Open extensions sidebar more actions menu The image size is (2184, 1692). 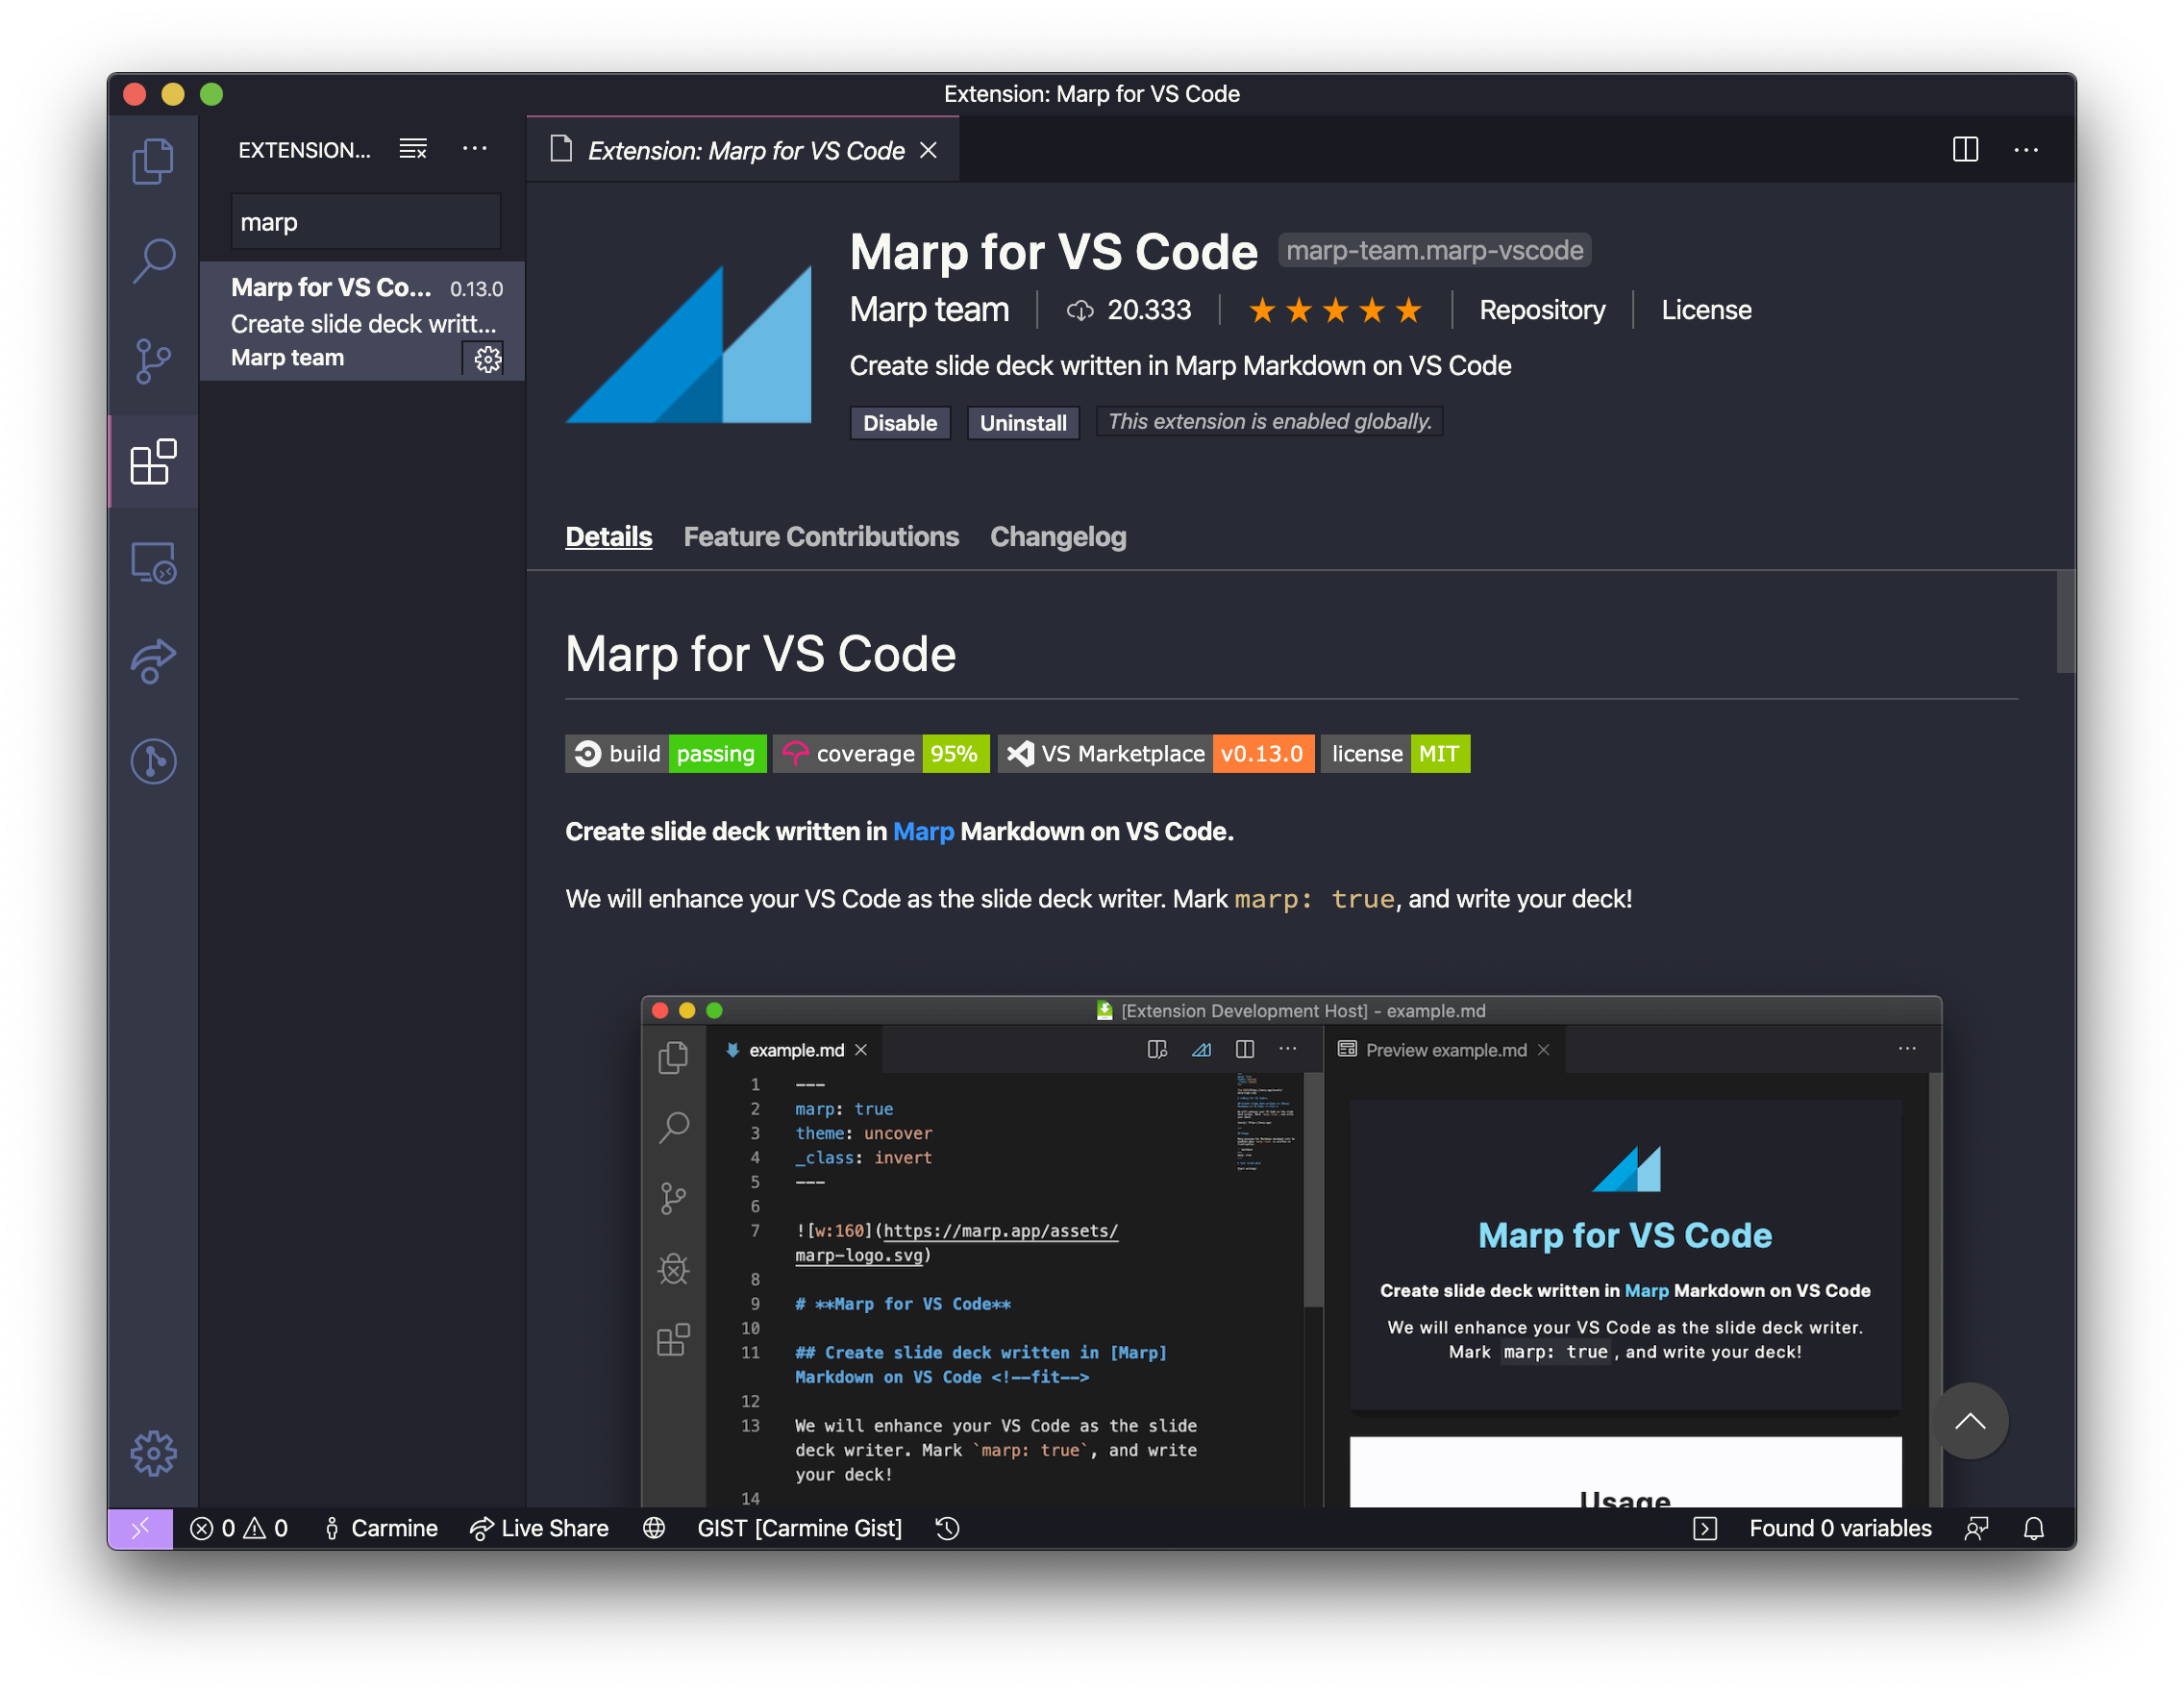[x=474, y=149]
